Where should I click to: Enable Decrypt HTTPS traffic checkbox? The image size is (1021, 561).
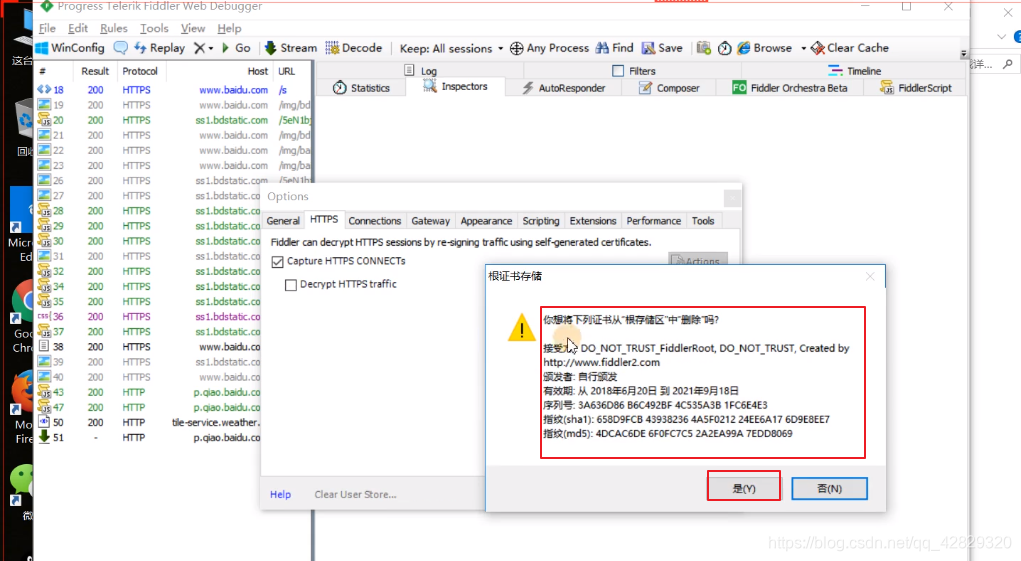tap(291, 285)
